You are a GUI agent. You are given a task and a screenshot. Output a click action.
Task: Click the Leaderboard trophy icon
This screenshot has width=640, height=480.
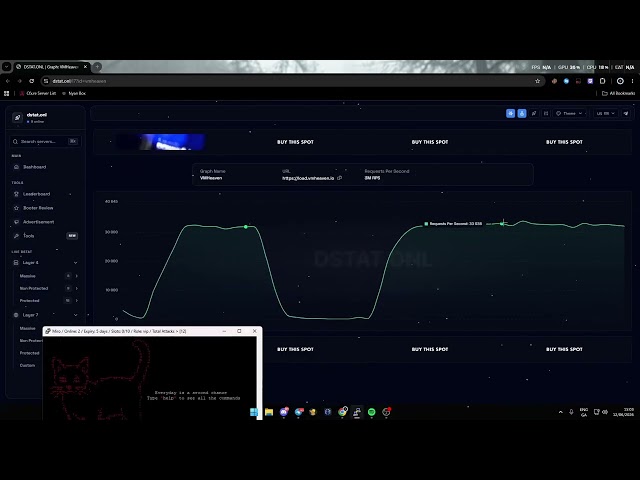(x=16, y=194)
